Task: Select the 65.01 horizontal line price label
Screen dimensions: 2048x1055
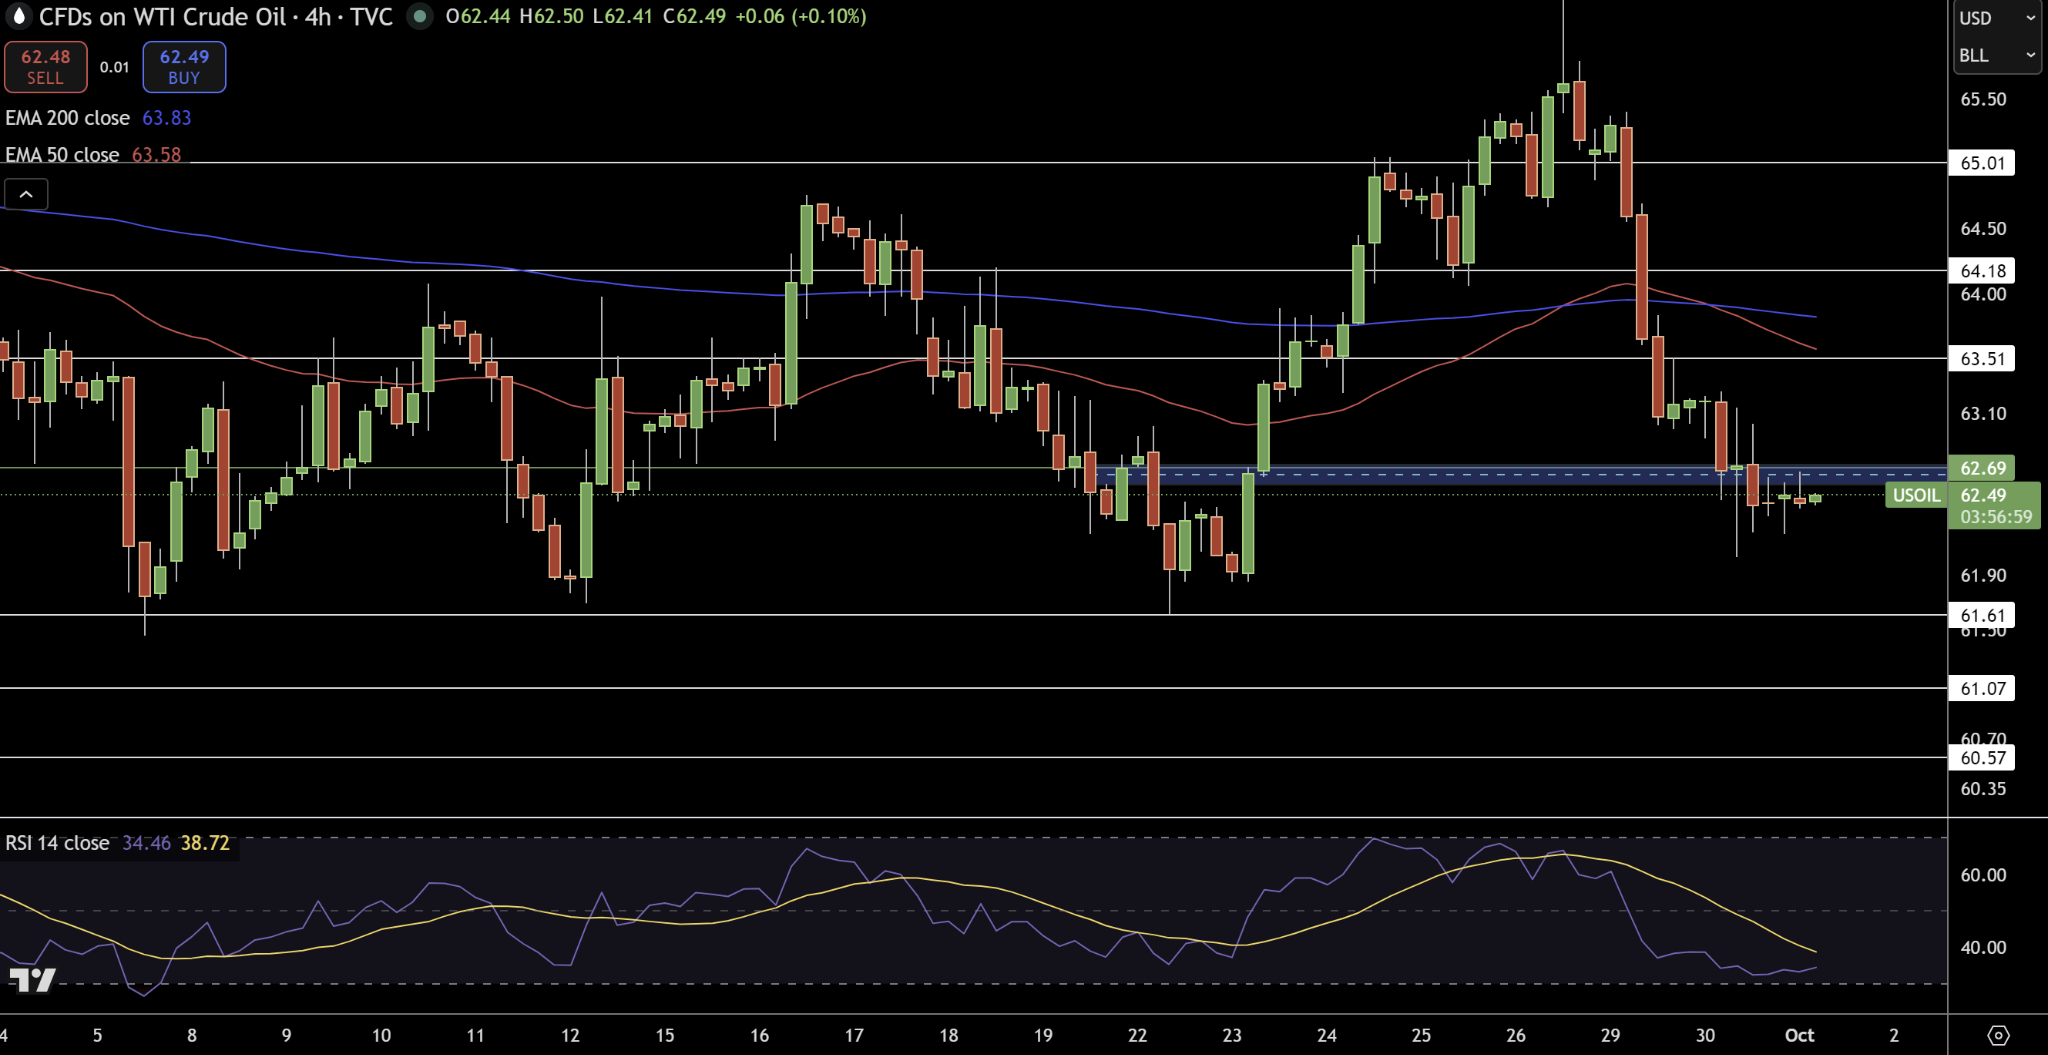Action: pos(1982,163)
